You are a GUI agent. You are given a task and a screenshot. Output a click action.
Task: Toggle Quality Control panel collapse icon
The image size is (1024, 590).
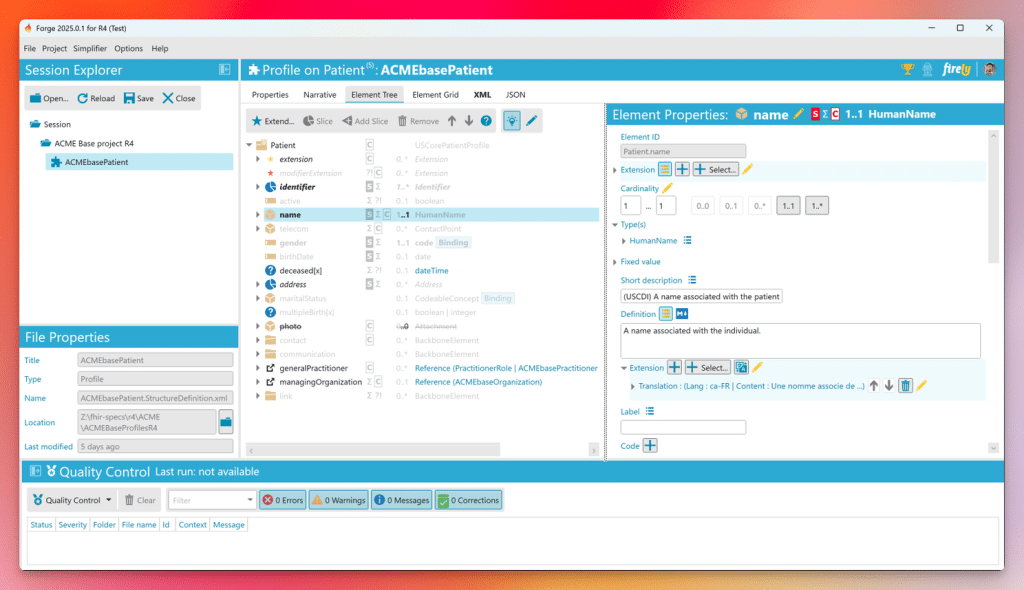click(x=35, y=471)
